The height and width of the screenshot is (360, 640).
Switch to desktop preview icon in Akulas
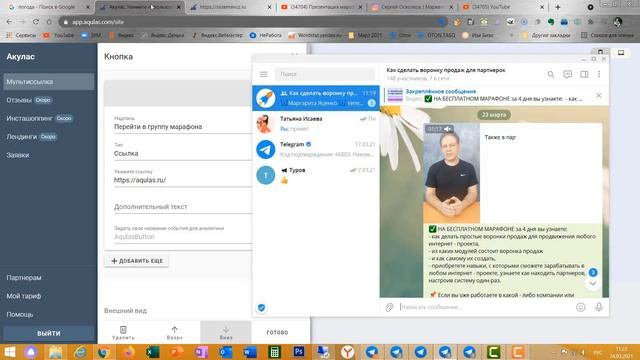click(621, 52)
